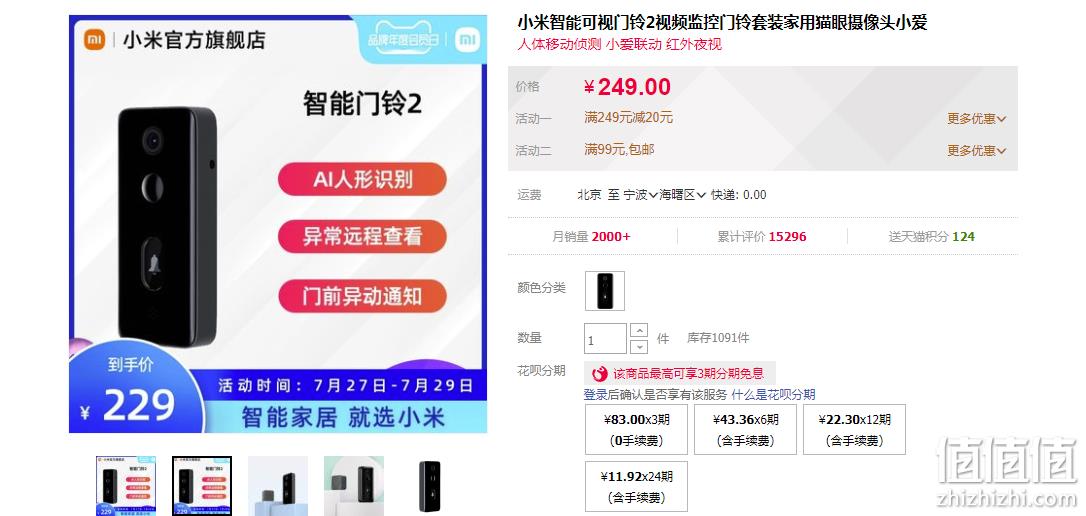Click the blue Mi badge icon top-right
Screen dimensions: 1086x516
[468, 40]
